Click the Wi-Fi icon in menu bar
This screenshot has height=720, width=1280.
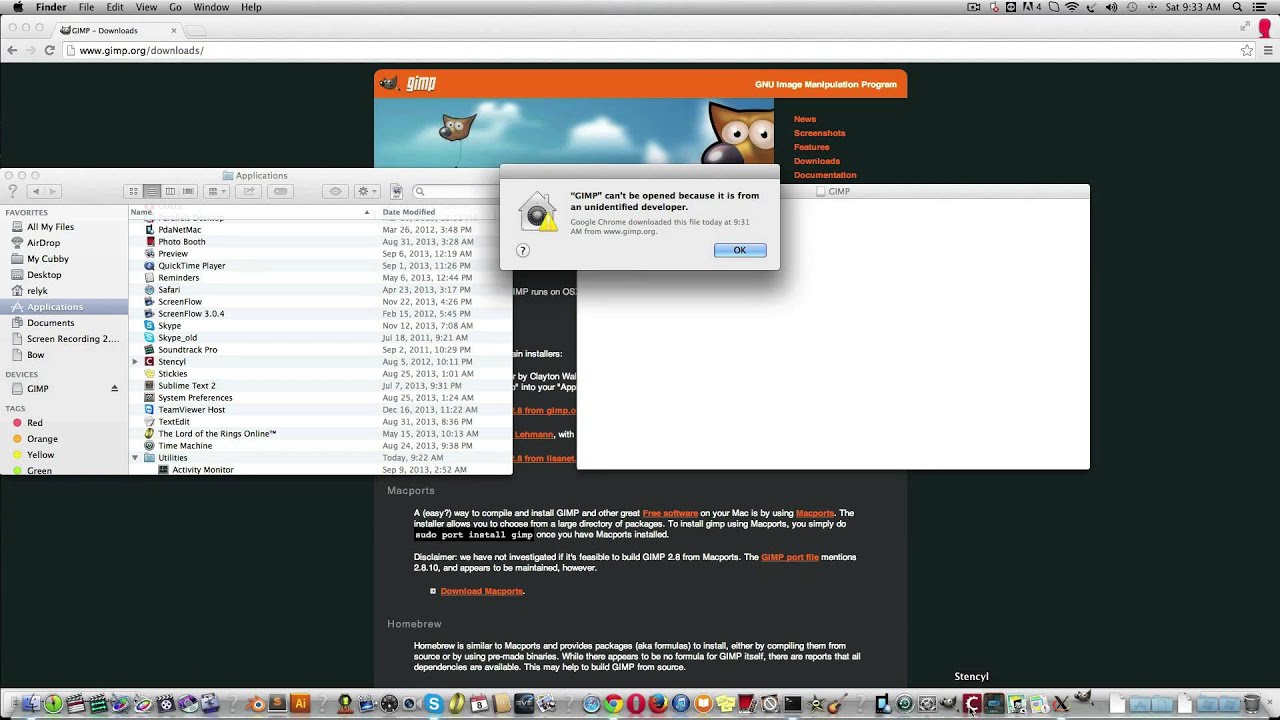(x=1072, y=7)
